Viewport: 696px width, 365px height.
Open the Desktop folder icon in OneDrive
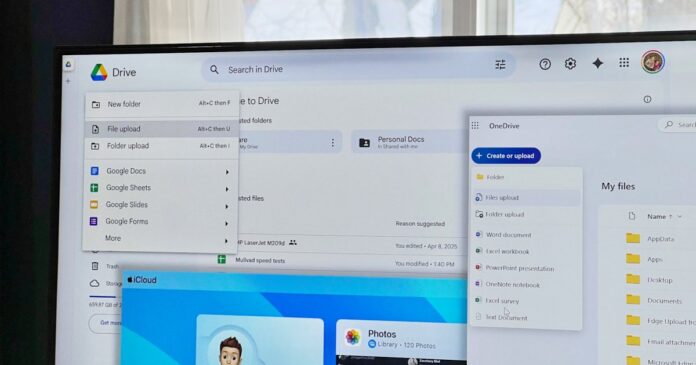[x=633, y=279]
